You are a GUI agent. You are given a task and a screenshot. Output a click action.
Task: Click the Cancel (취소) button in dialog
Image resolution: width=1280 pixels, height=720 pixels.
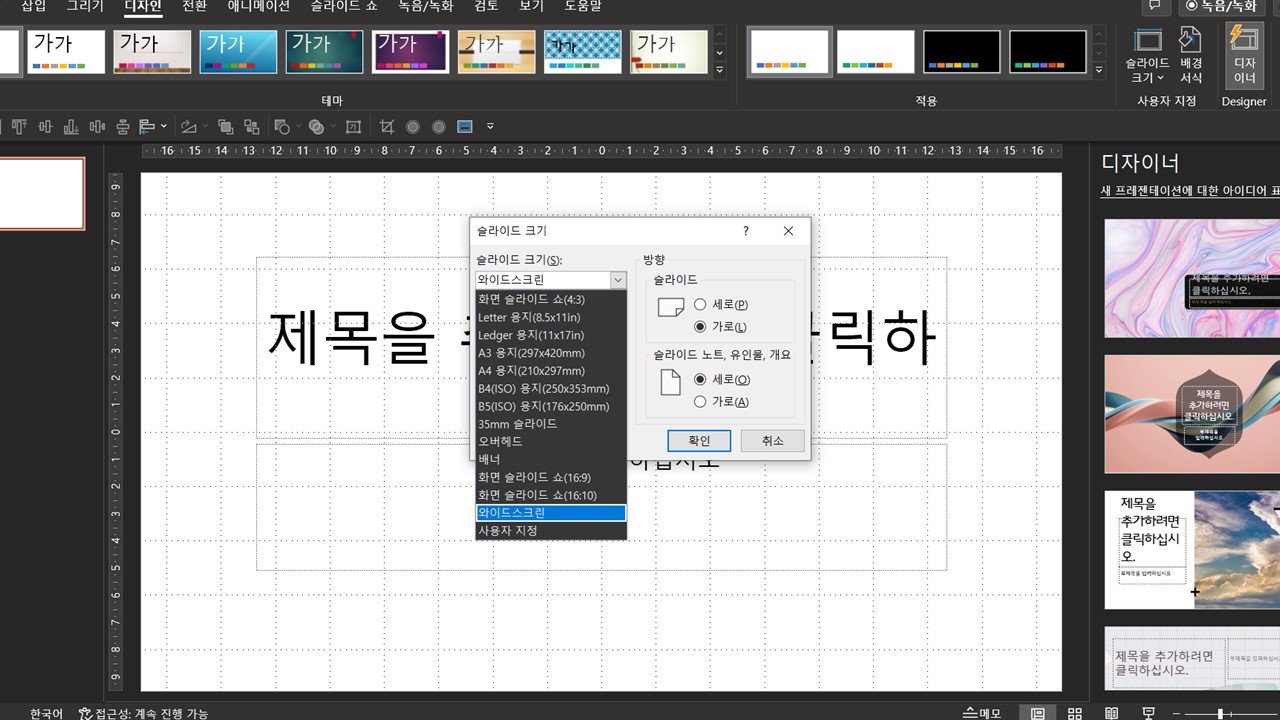coord(773,441)
